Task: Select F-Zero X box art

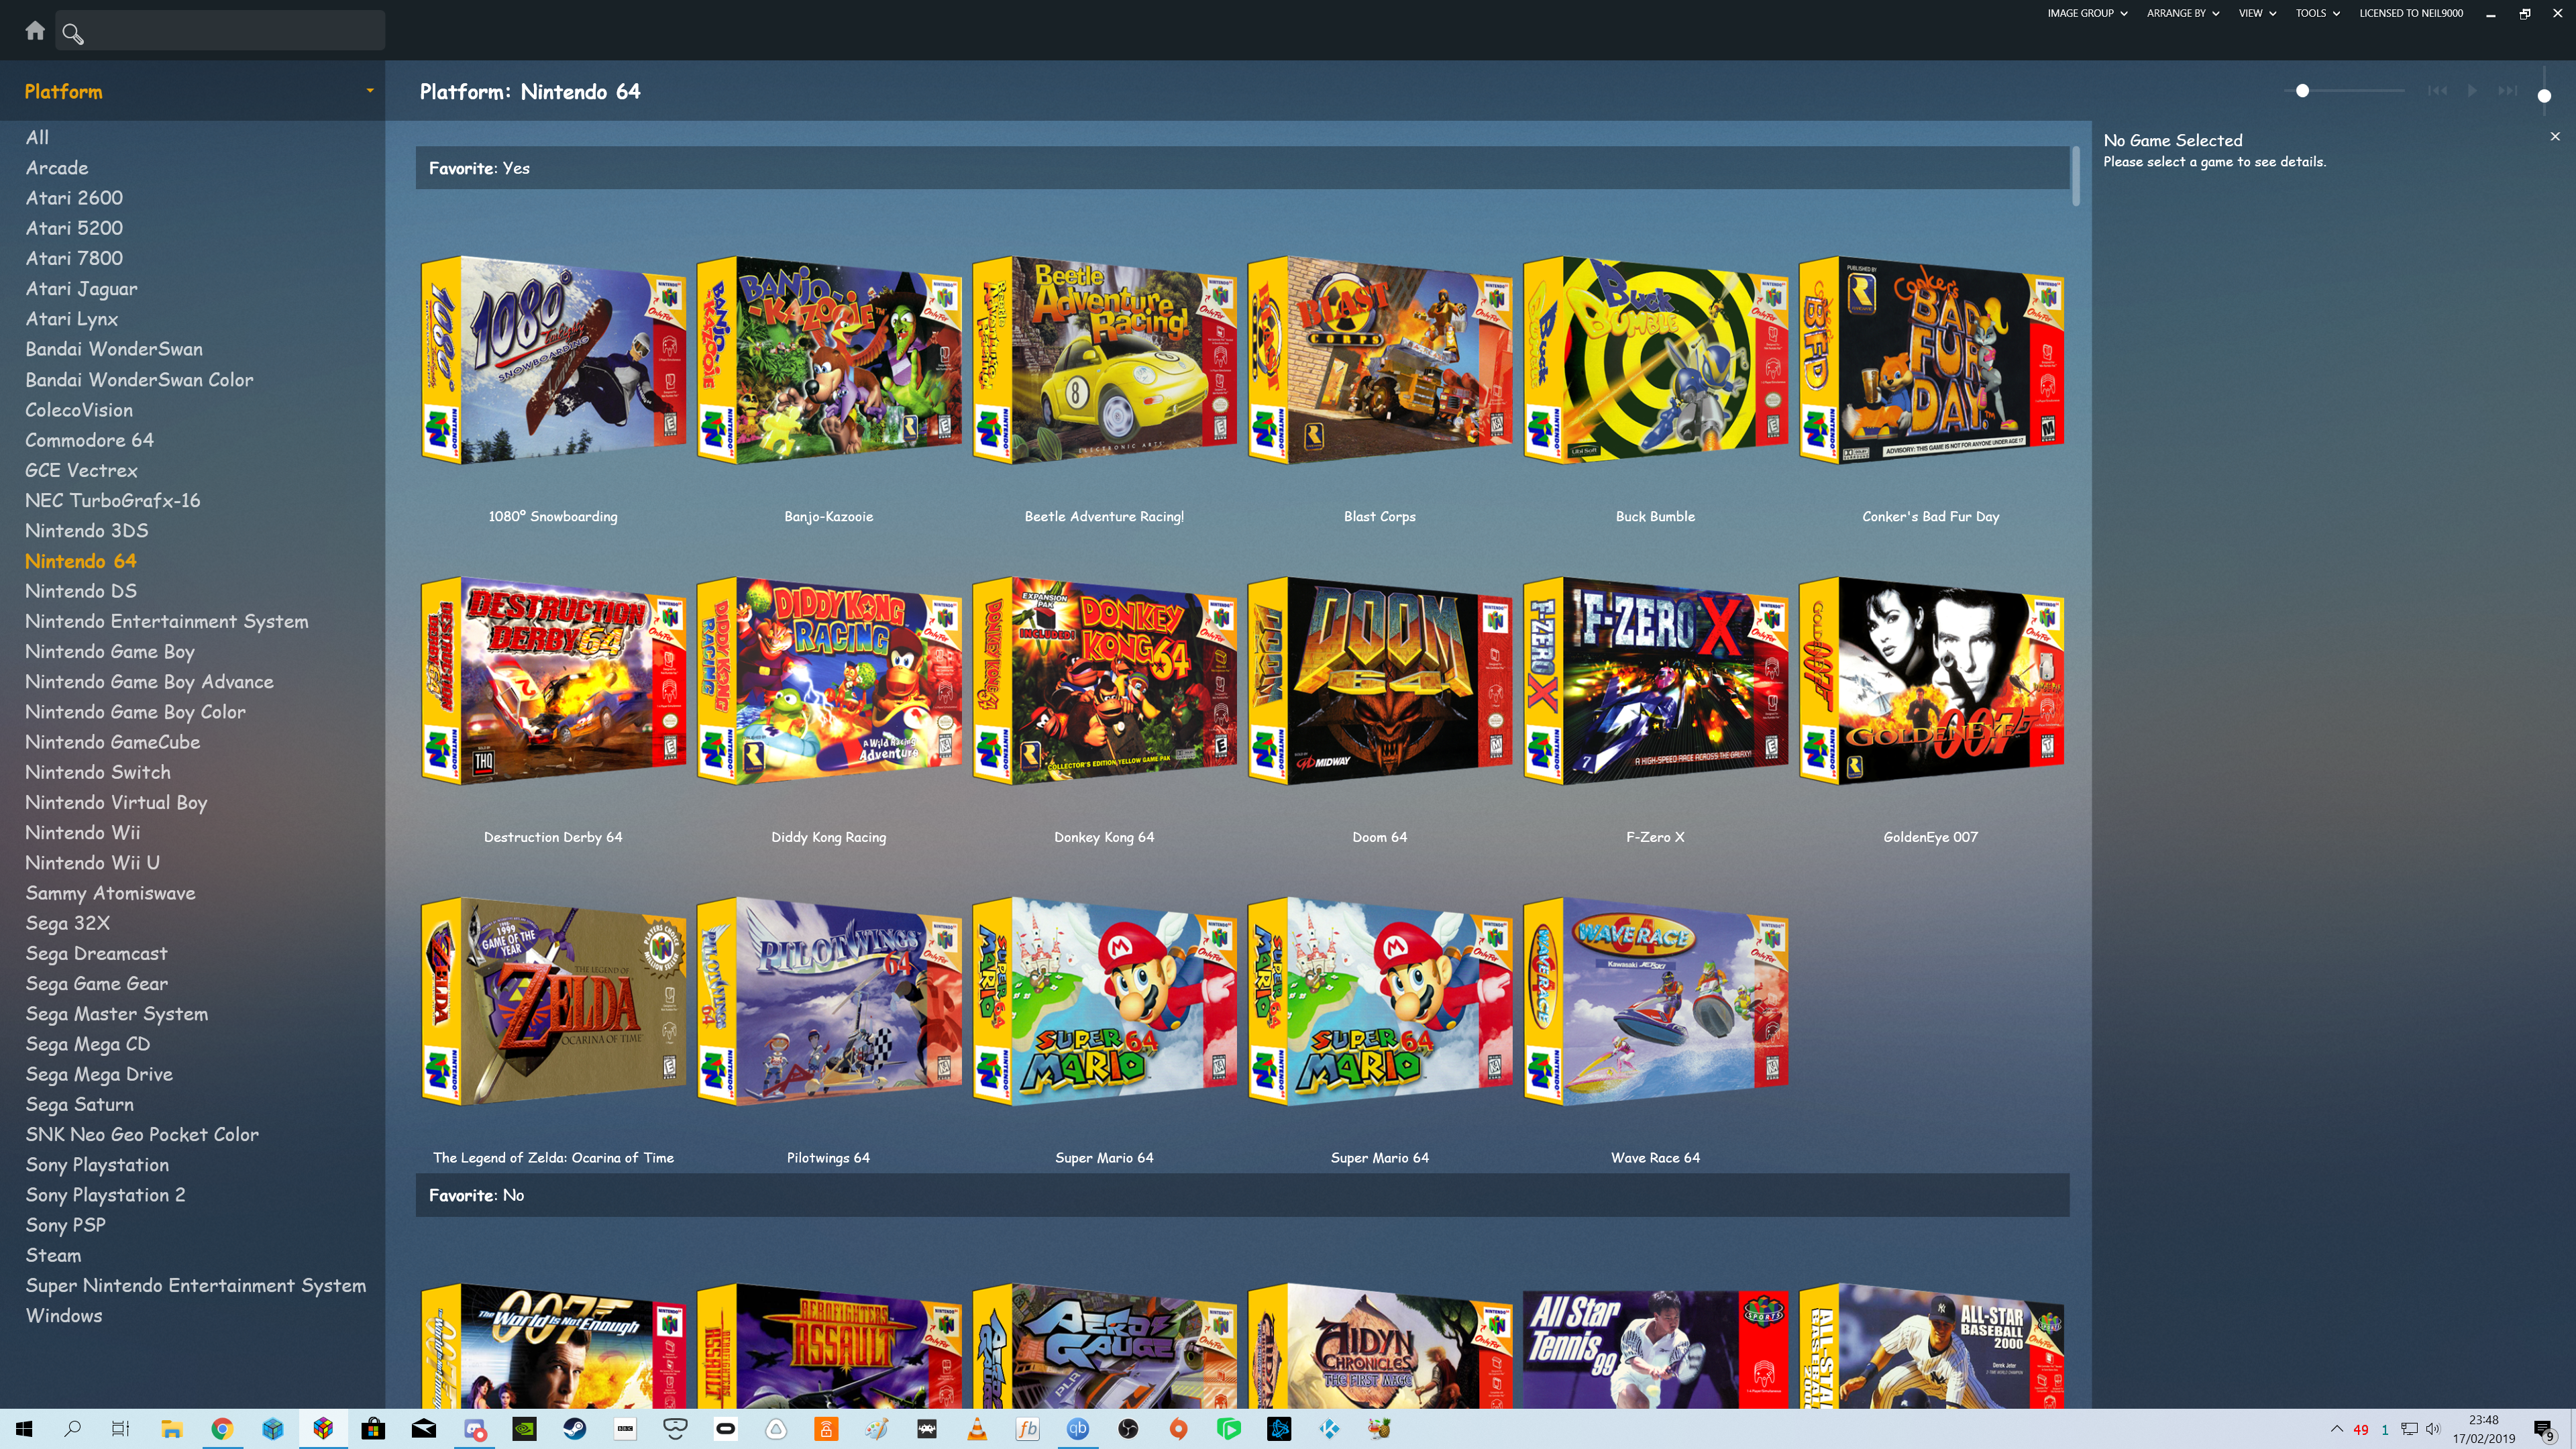Action: (1655, 681)
